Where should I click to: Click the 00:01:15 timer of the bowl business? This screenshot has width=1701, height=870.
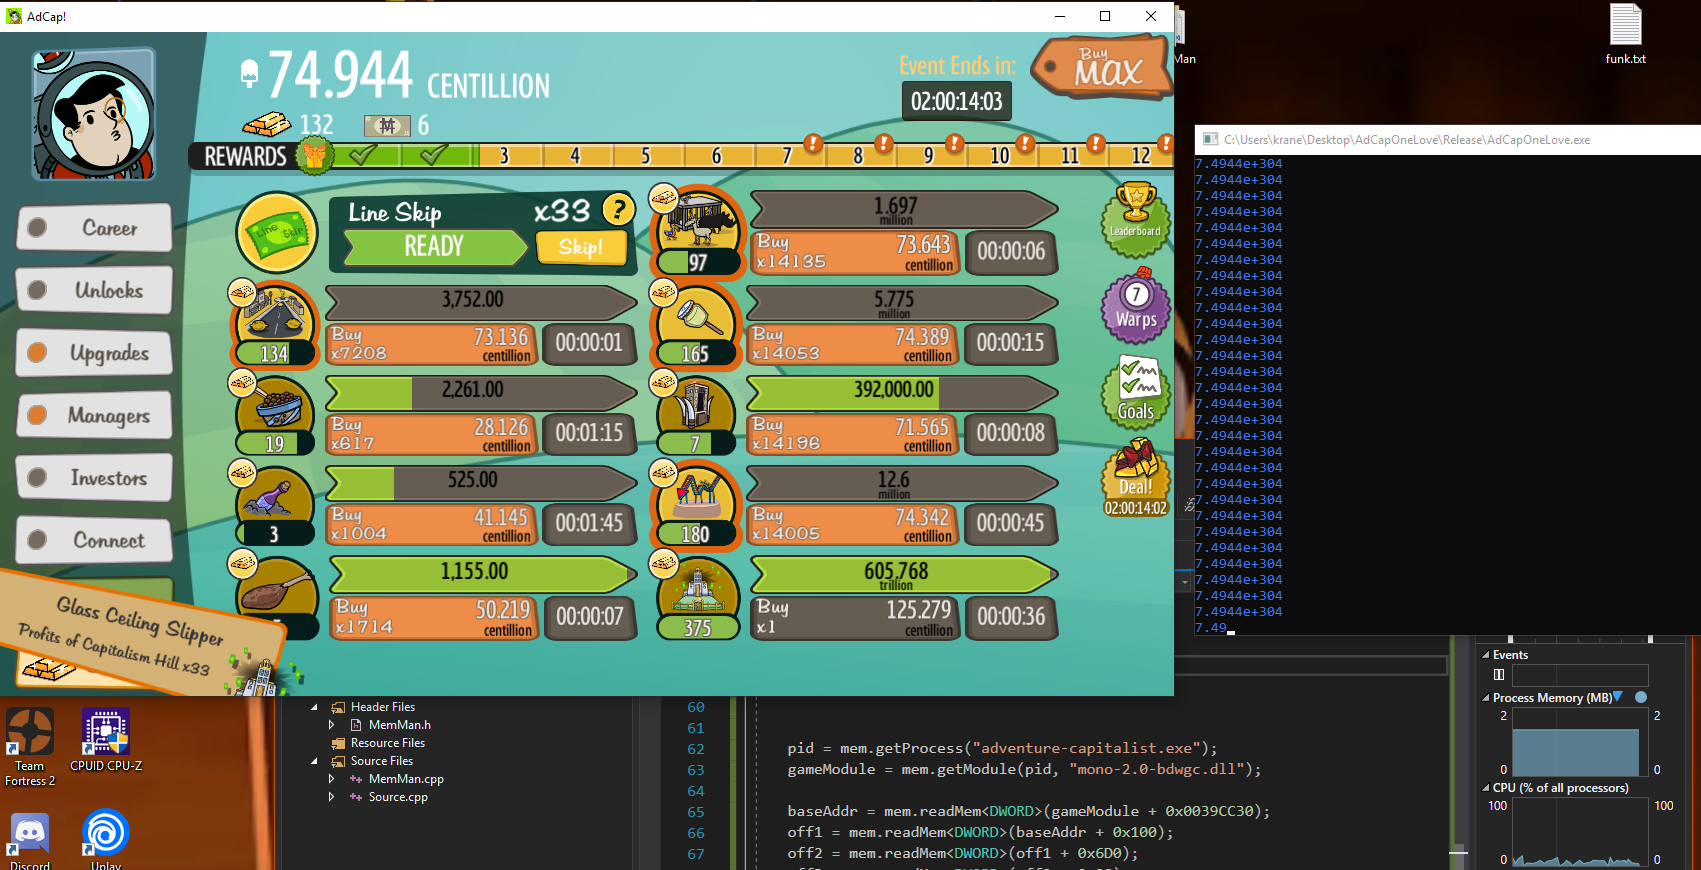[x=589, y=434]
